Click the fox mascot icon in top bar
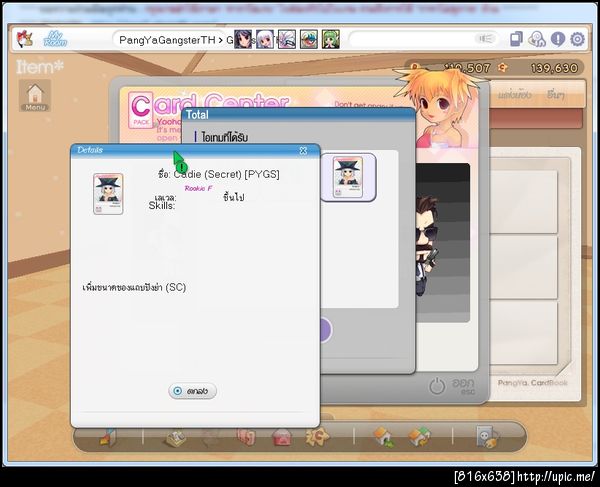This screenshot has width=600, height=487. coord(25,39)
